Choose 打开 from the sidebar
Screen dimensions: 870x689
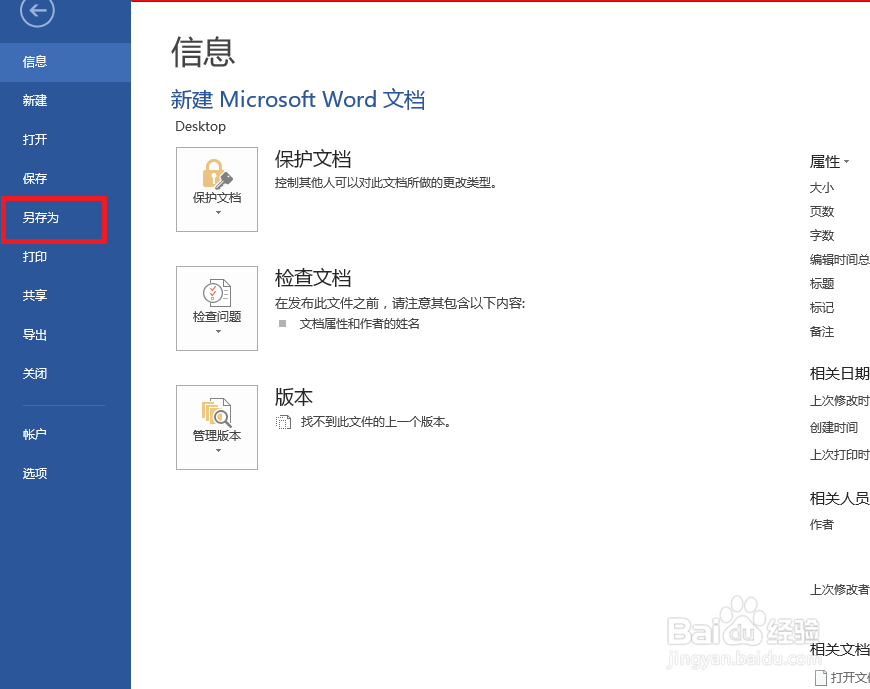[65, 139]
